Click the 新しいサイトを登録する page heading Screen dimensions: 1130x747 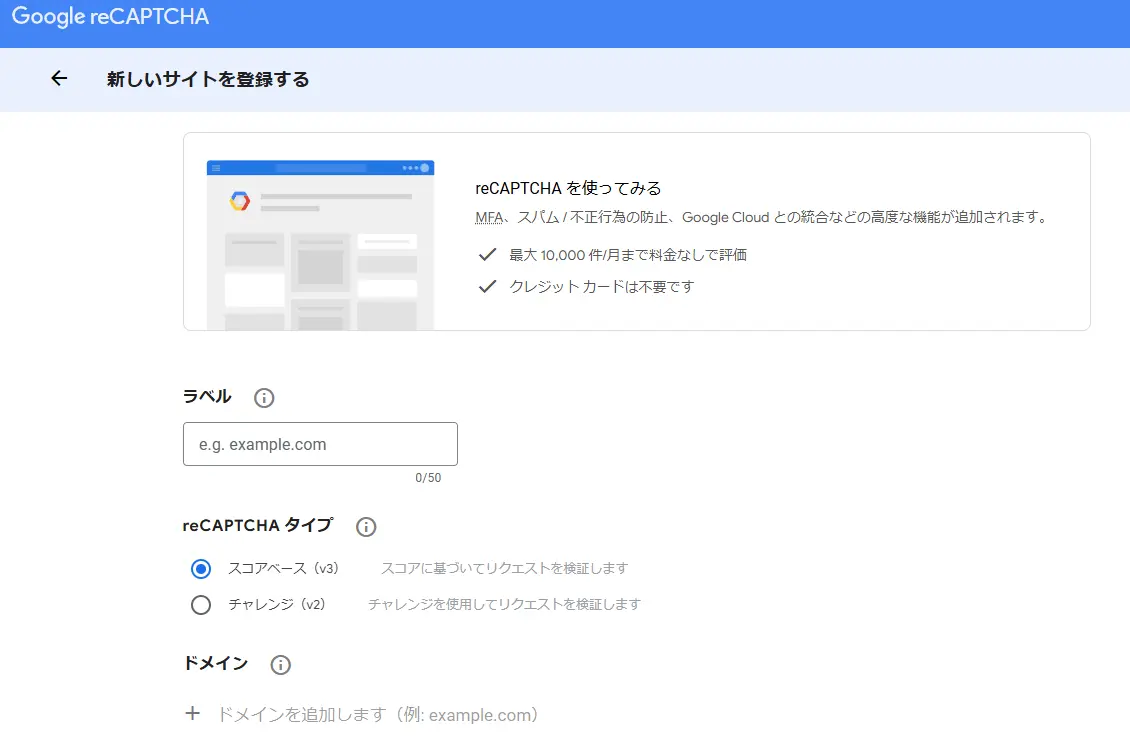[208, 80]
